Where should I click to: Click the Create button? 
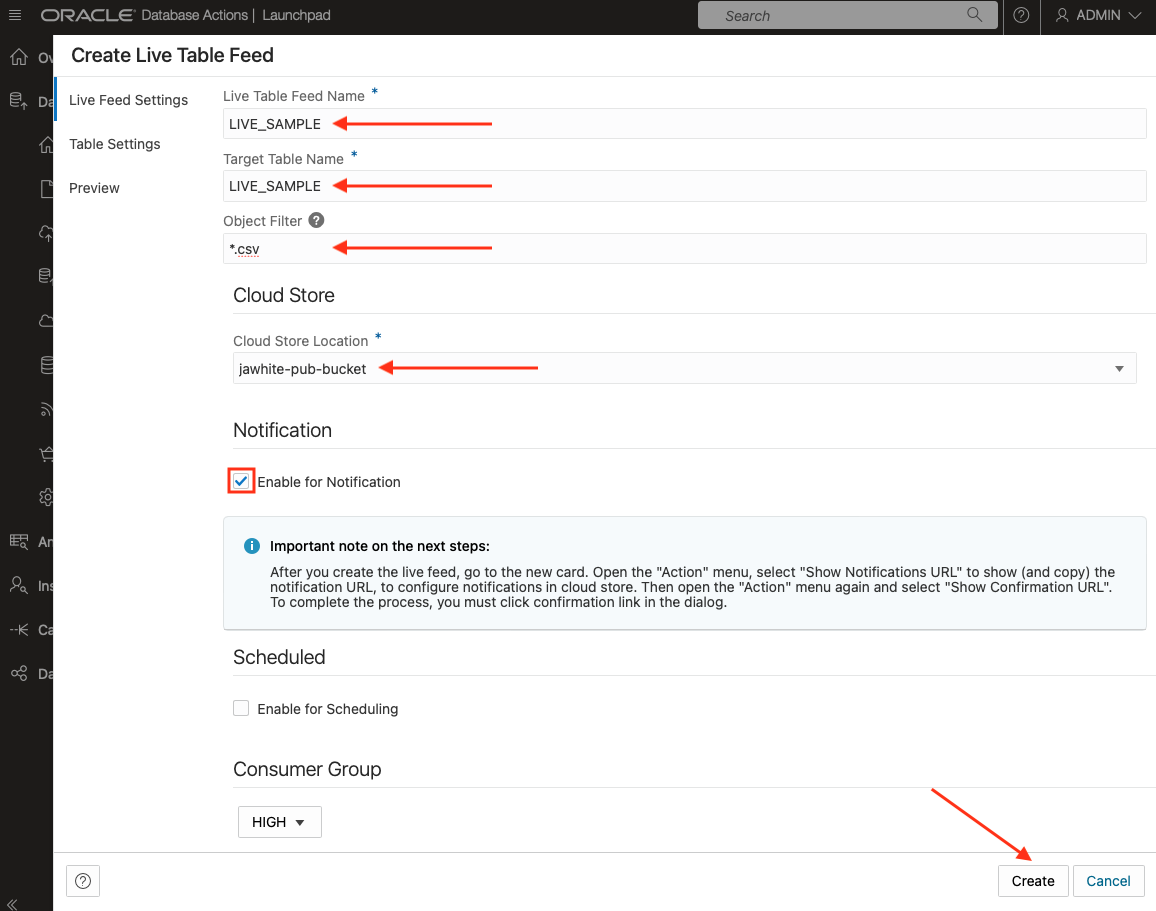coord(1033,880)
